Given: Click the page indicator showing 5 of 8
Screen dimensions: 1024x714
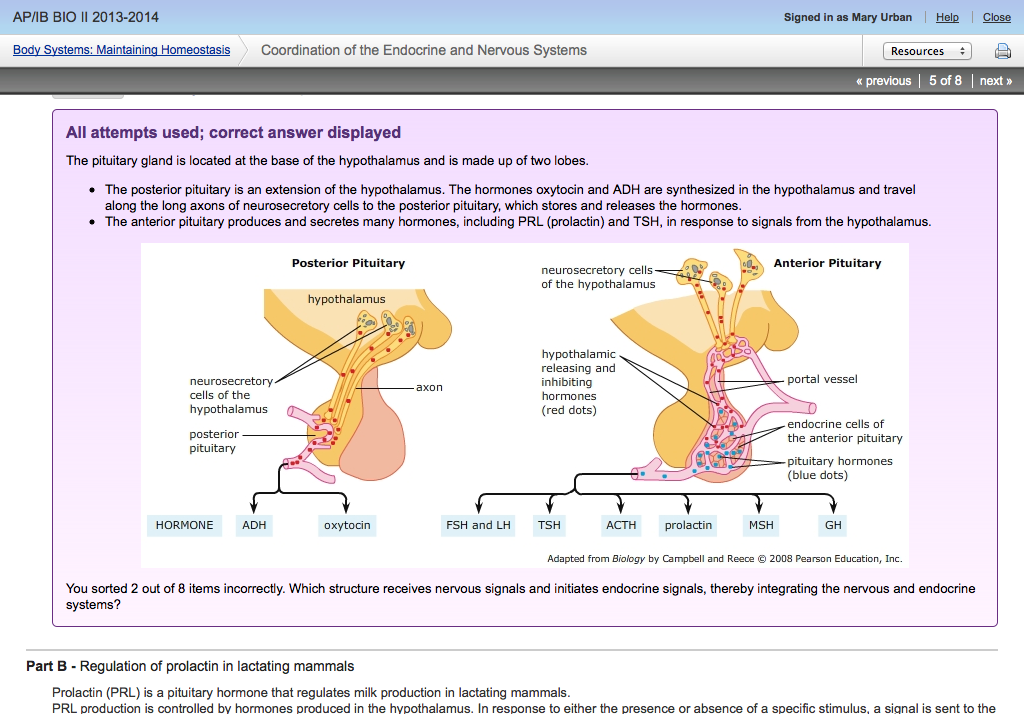Looking at the screenshot, I should click(x=945, y=80).
